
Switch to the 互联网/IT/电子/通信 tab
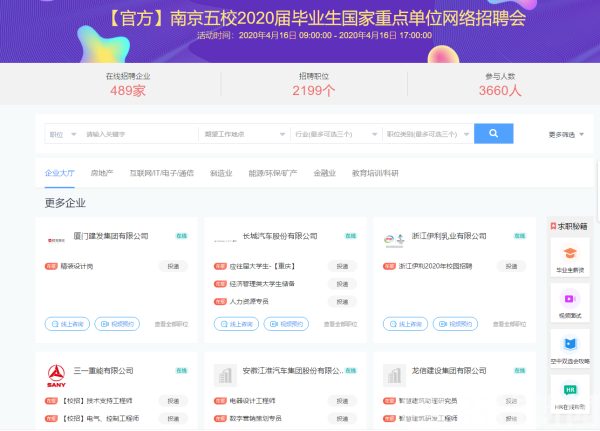161,173
